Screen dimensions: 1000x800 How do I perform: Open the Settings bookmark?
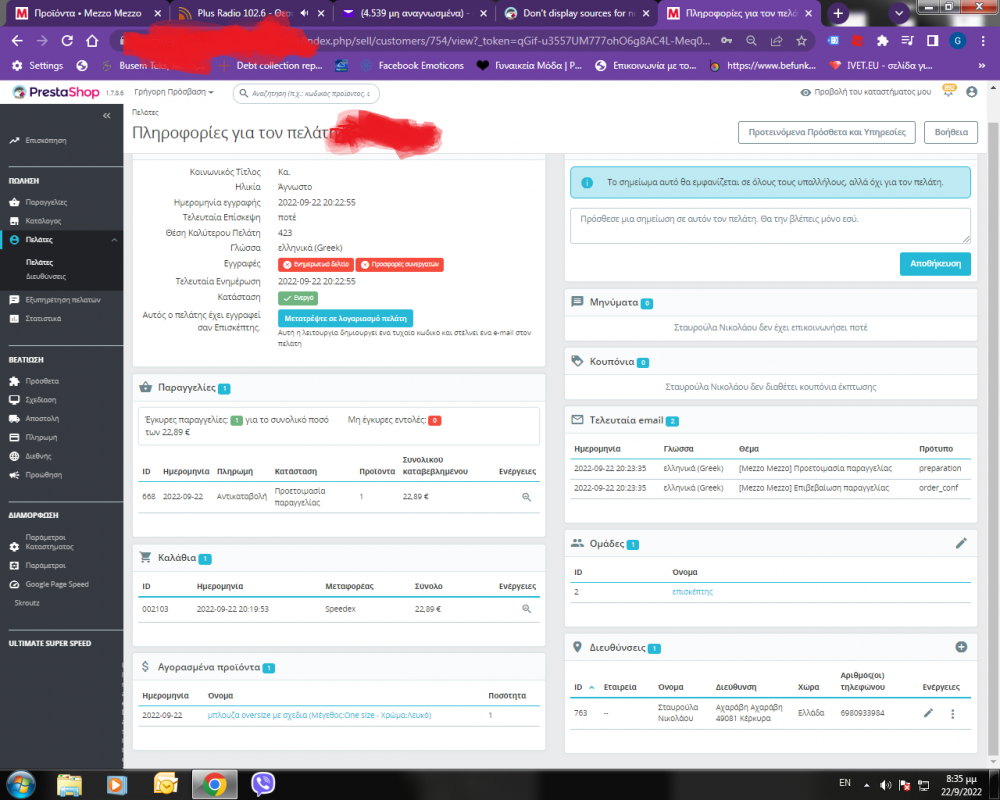[38, 66]
